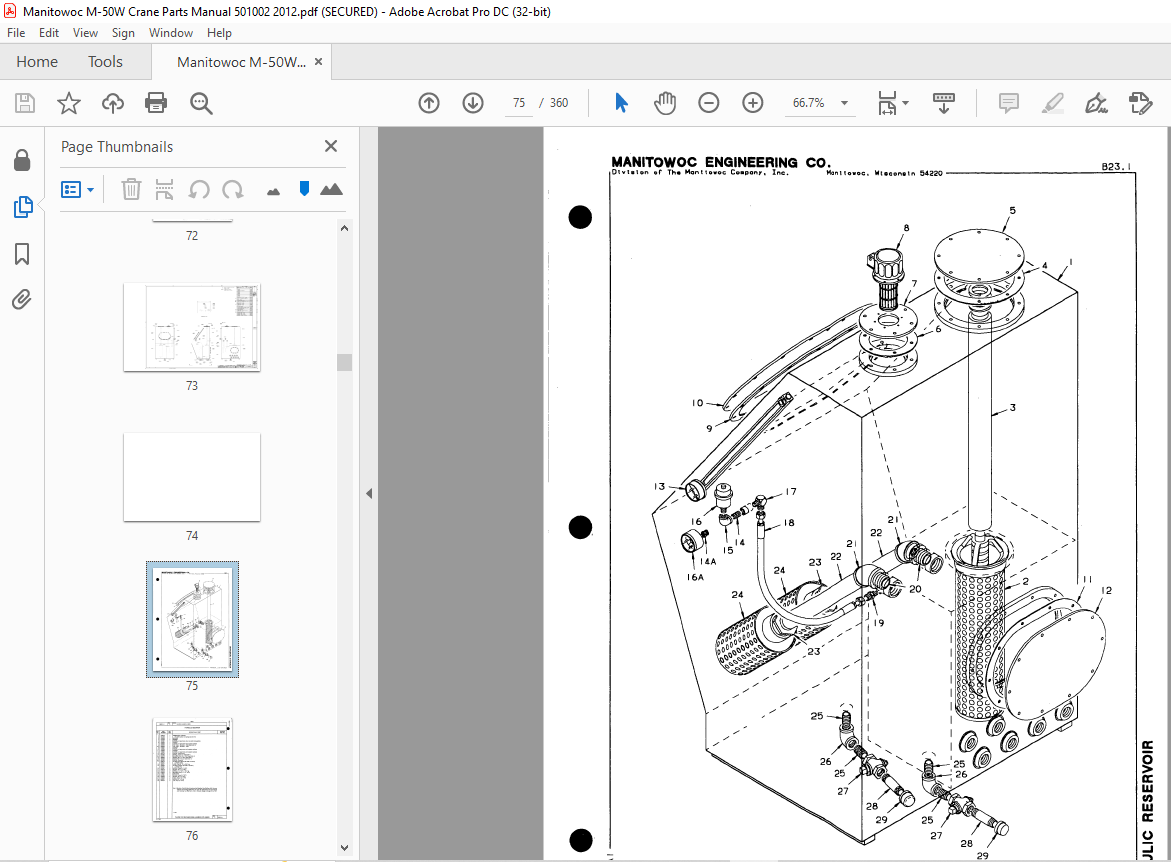Open the File menu
Viewport: 1171px width, 862px height.
click(16, 33)
